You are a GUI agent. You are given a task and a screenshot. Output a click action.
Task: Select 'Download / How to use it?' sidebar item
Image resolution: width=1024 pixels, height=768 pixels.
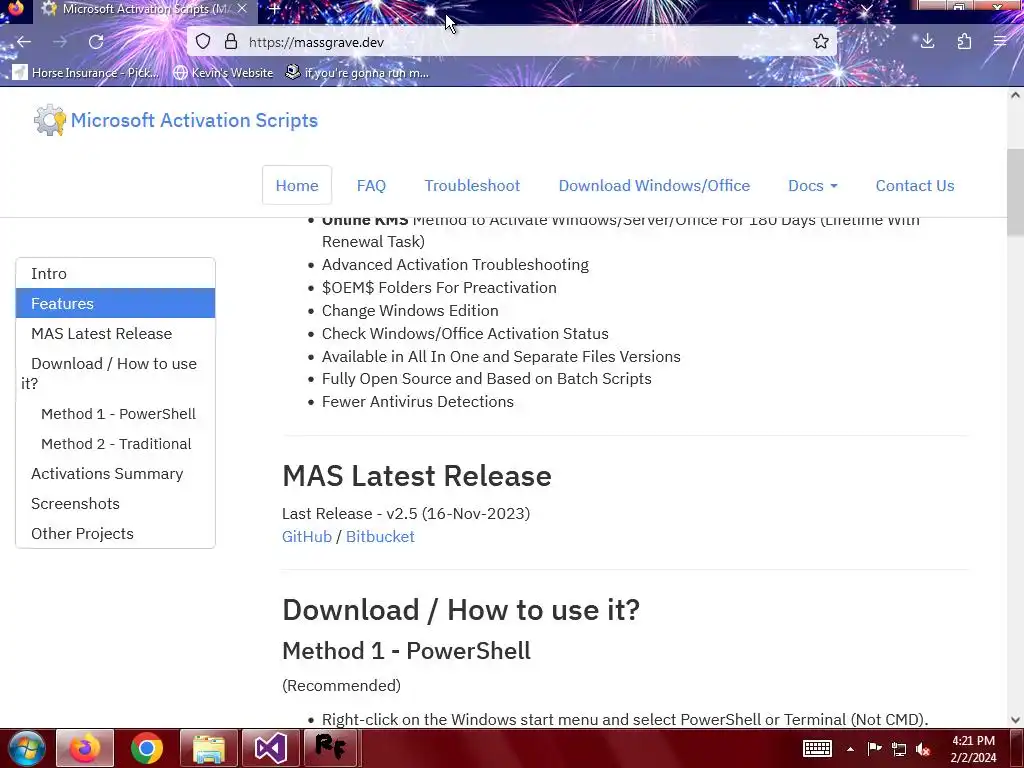(x=116, y=373)
